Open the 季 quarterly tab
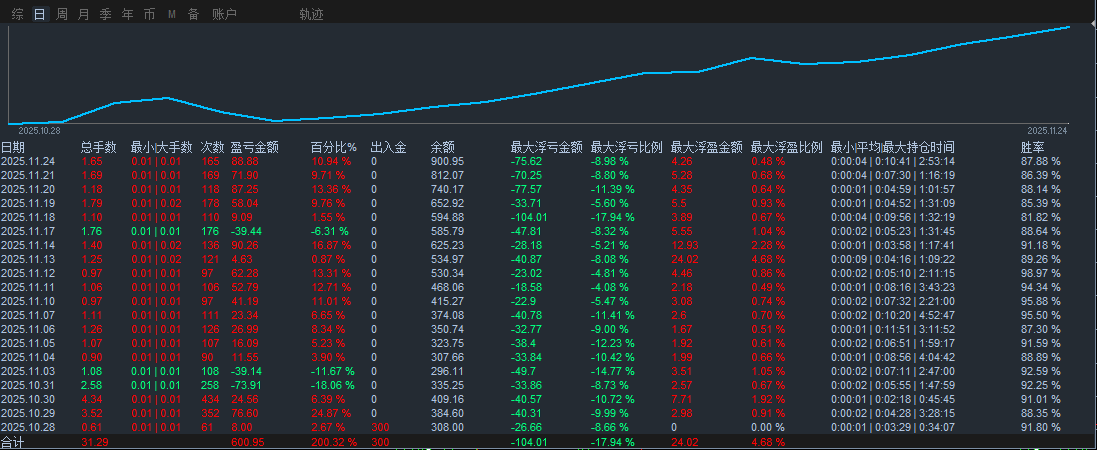The height and width of the screenshot is (450, 1097). [106, 14]
